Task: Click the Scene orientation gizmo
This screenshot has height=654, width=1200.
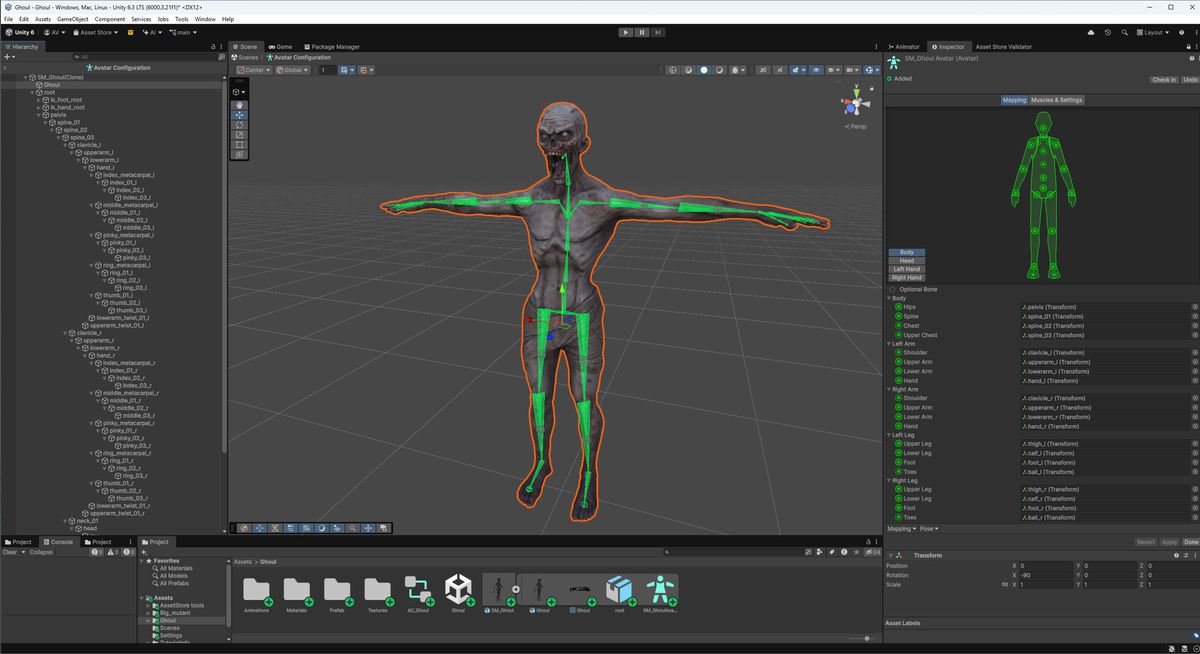Action: (x=855, y=102)
